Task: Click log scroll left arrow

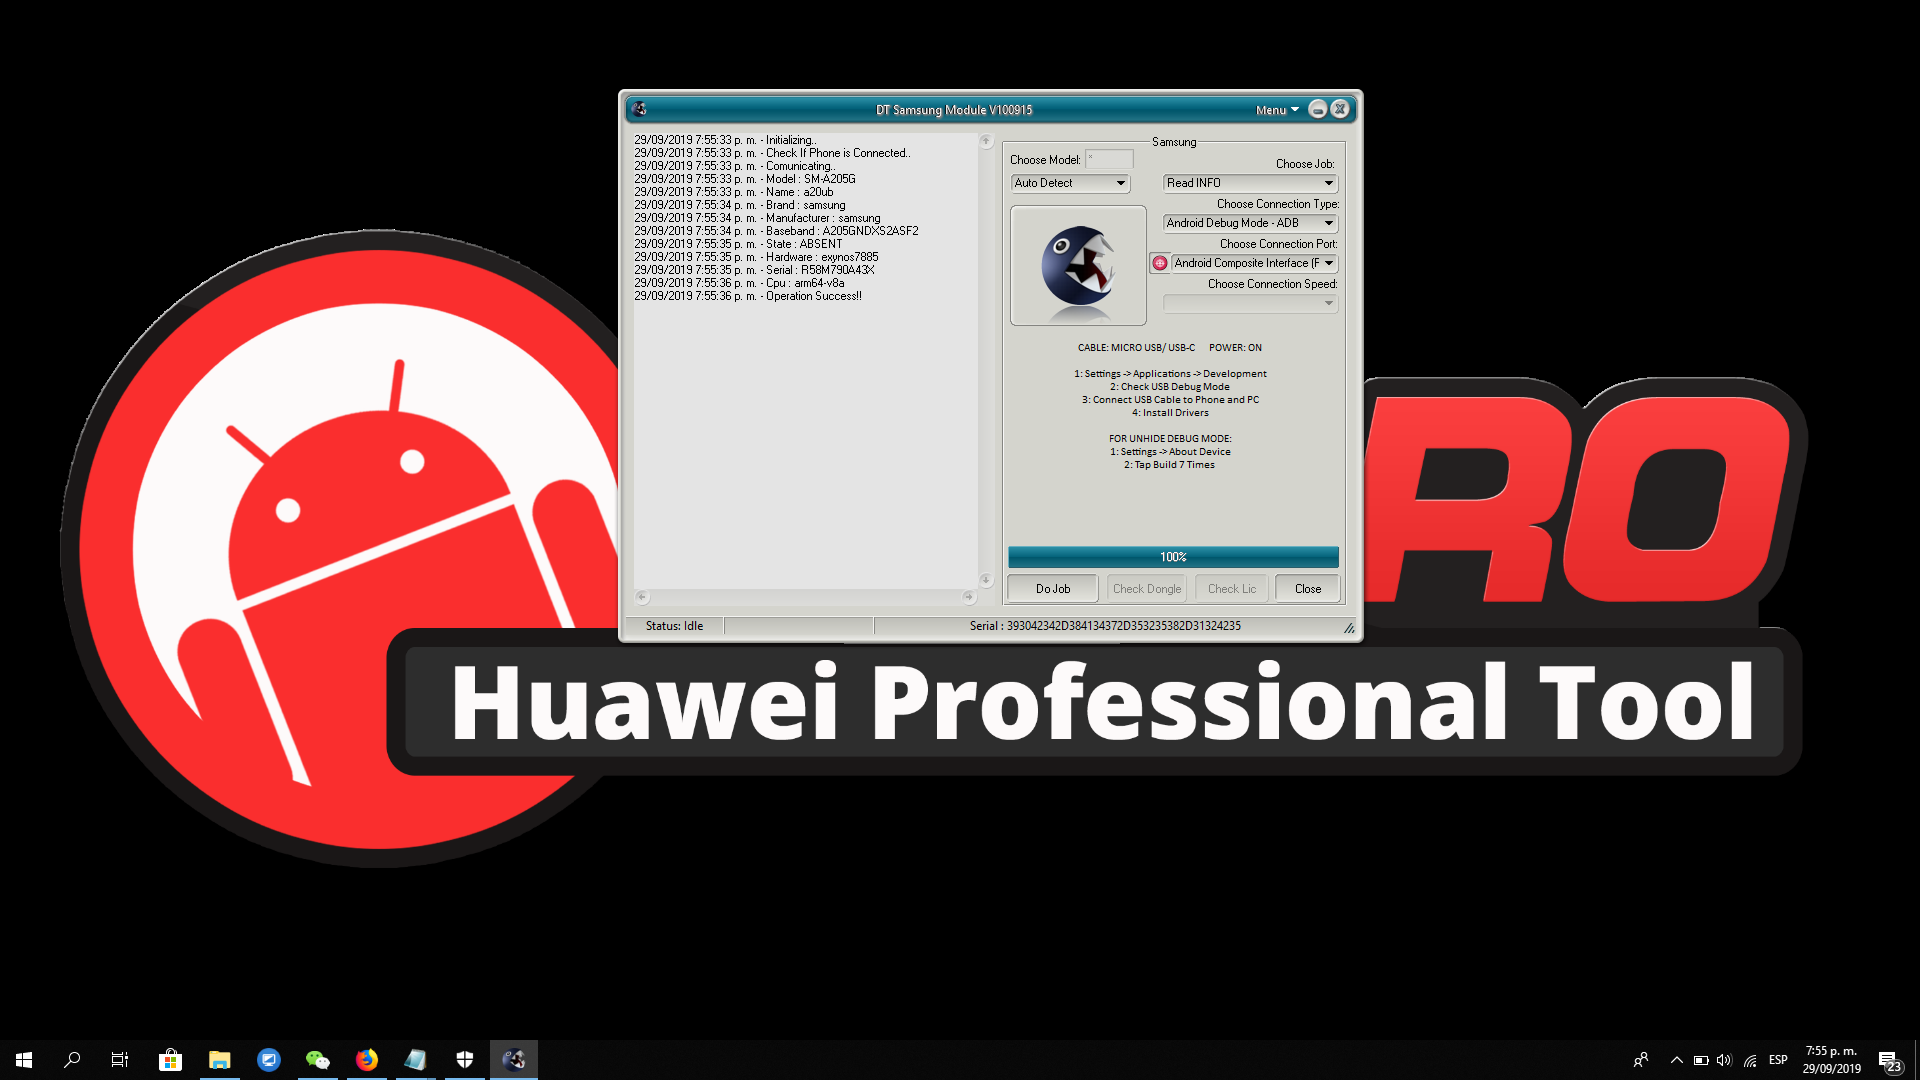Action: (x=642, y=597)
